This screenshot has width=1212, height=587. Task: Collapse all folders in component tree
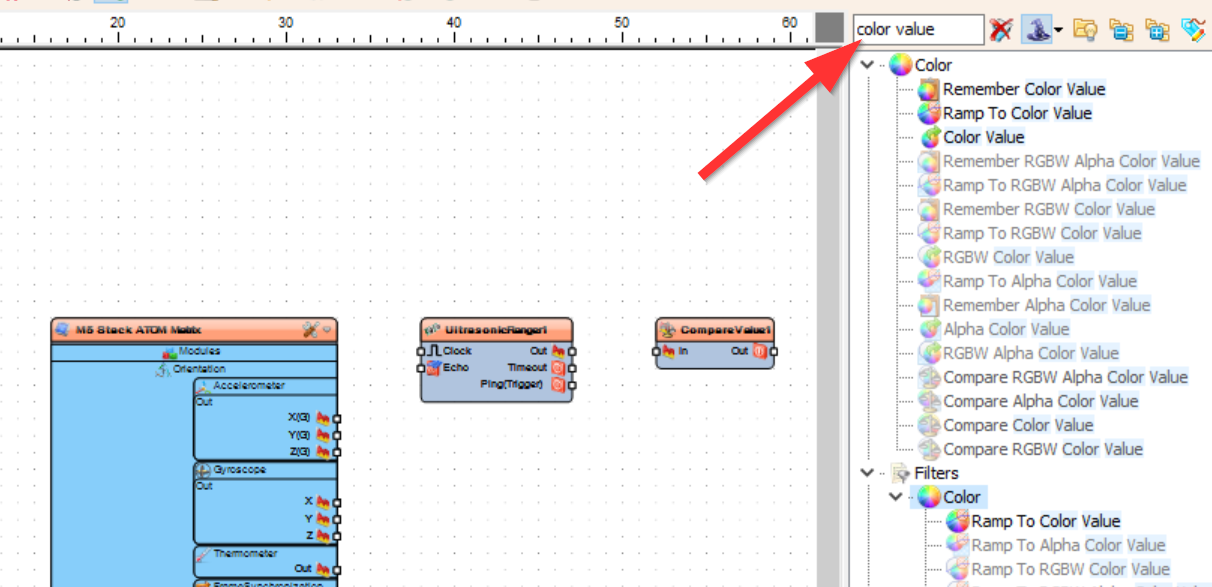click(x=1121, y=30)
